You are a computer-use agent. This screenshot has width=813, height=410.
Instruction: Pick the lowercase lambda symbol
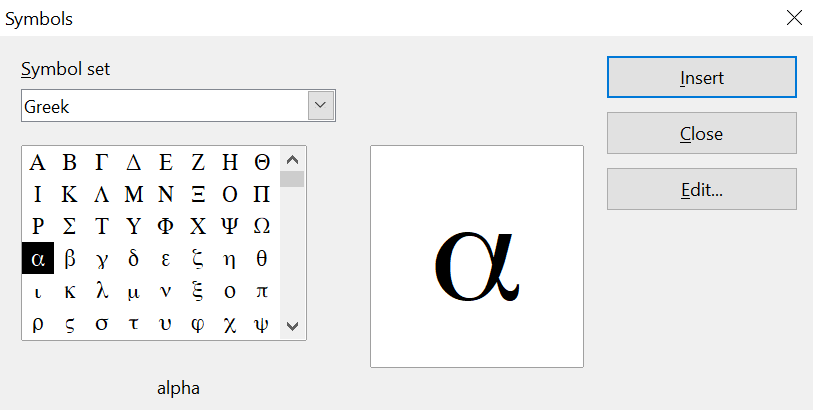pyautogui.click(x=102, y=291)
